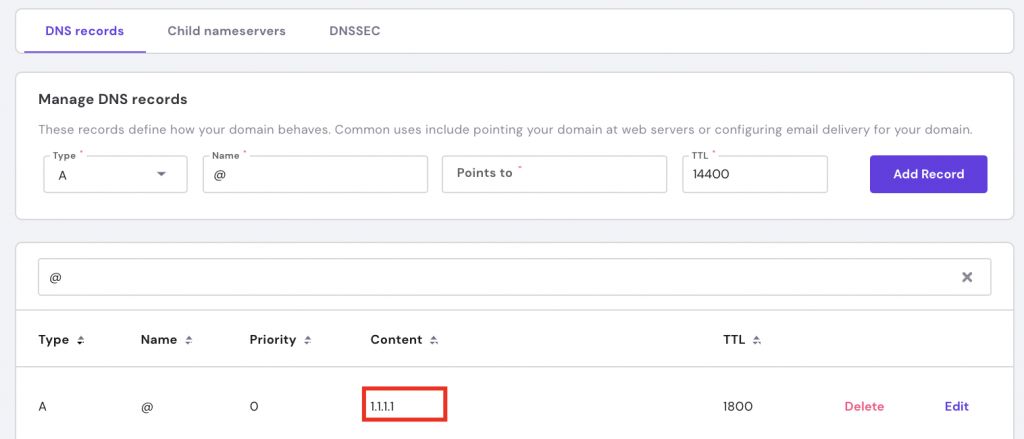The image size is (1024, 439).
Task: Delete the A record for @
Action: coord(864,406)
